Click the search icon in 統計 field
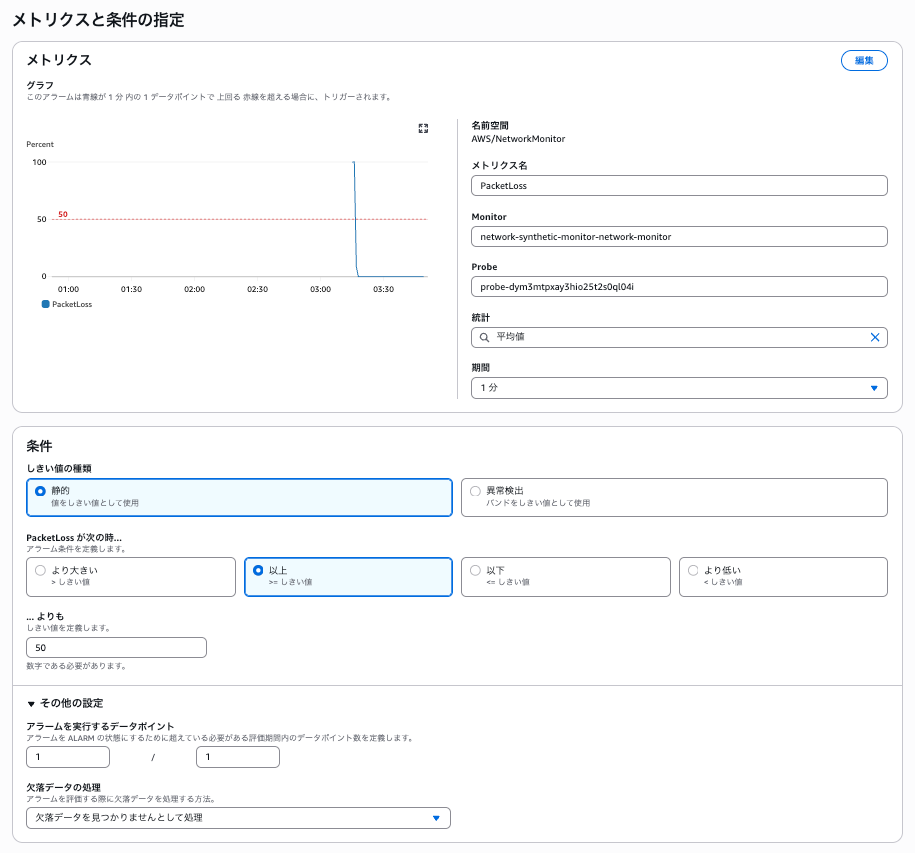The width and height of the screenshot is (915, 853). pos(484,337)
